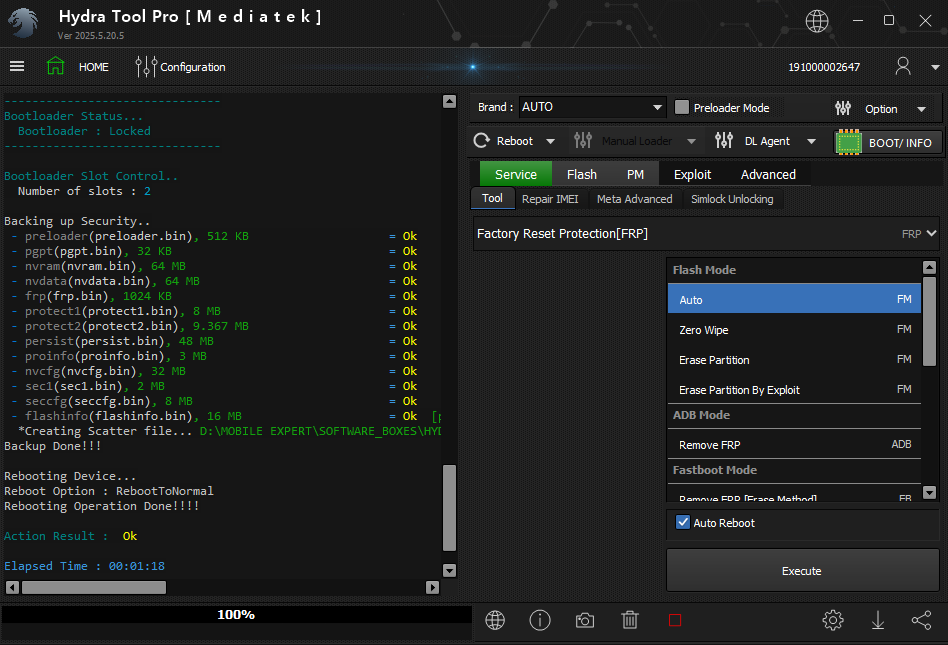Screen dimensions: 948x645
Task: Click the log scroll-down arrow
Action: pos(449,570)
